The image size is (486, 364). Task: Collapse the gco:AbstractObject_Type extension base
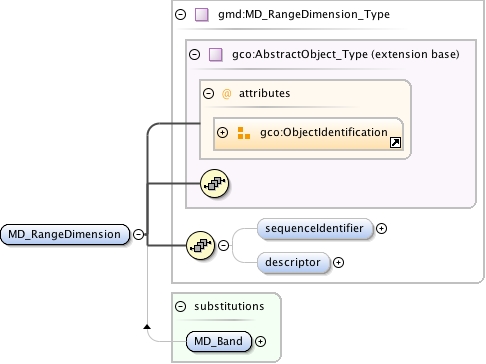194,54
